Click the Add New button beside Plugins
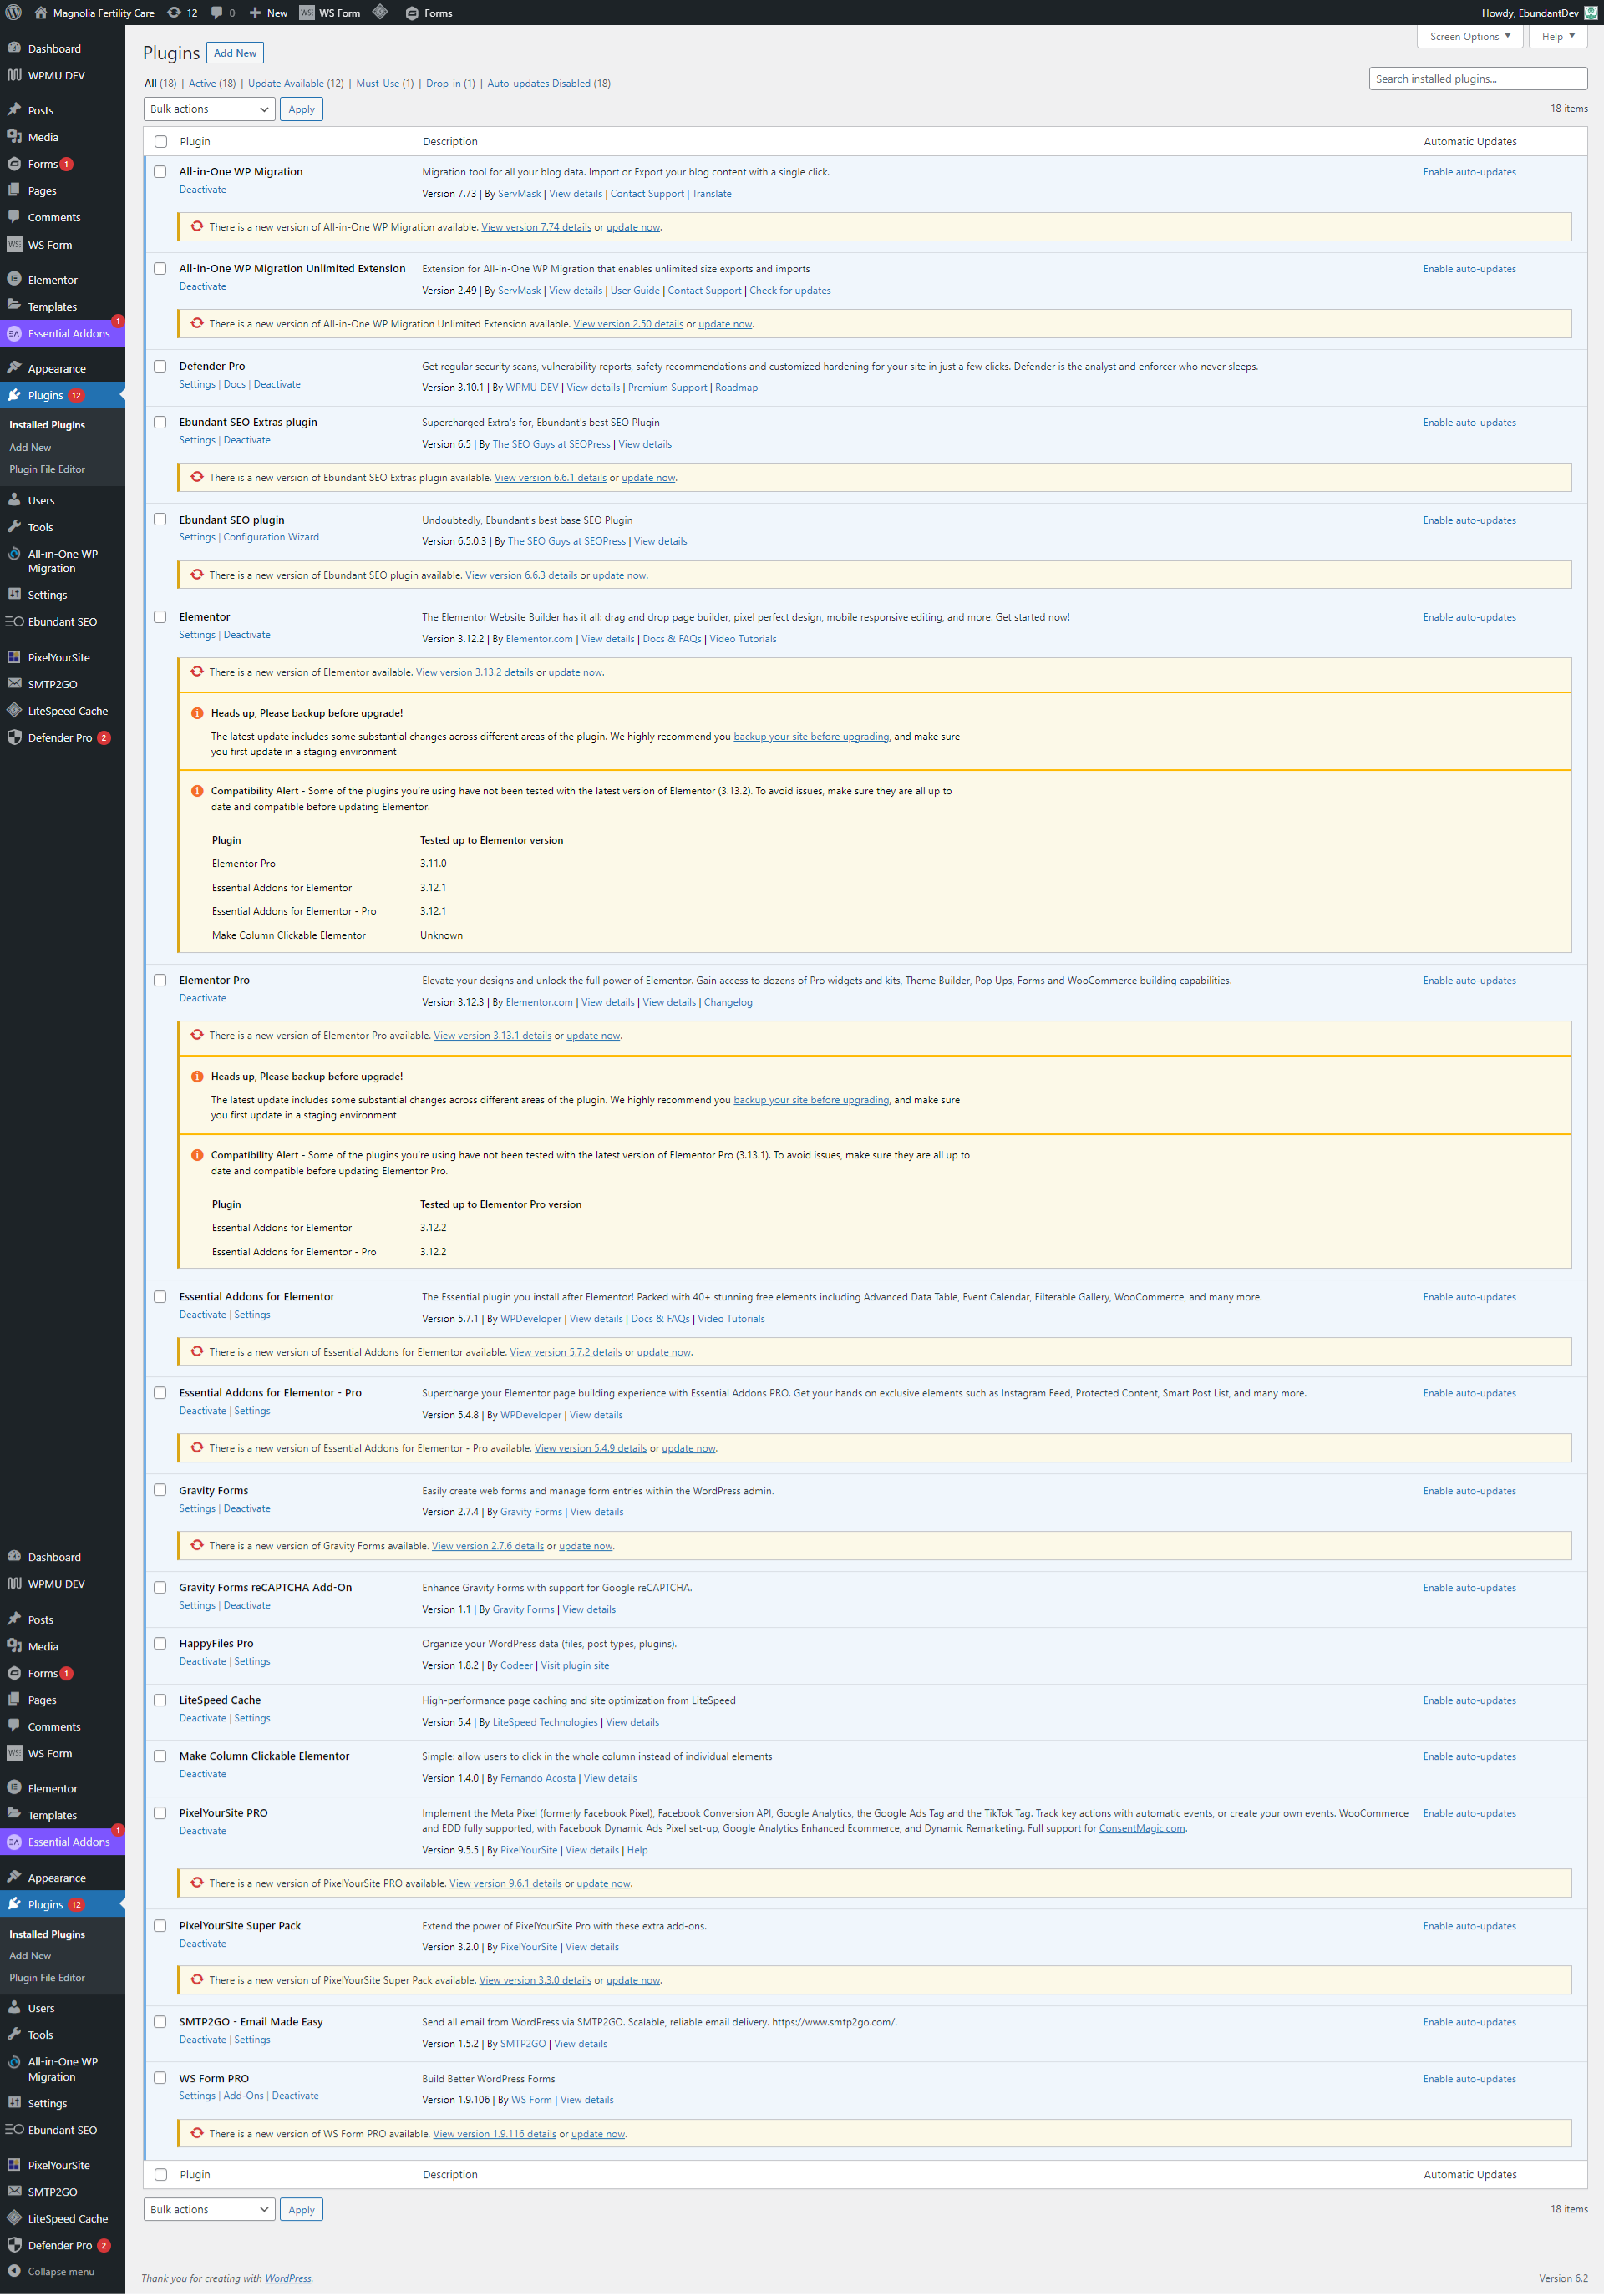The image size is (1604, 2296). pos(235,53)
